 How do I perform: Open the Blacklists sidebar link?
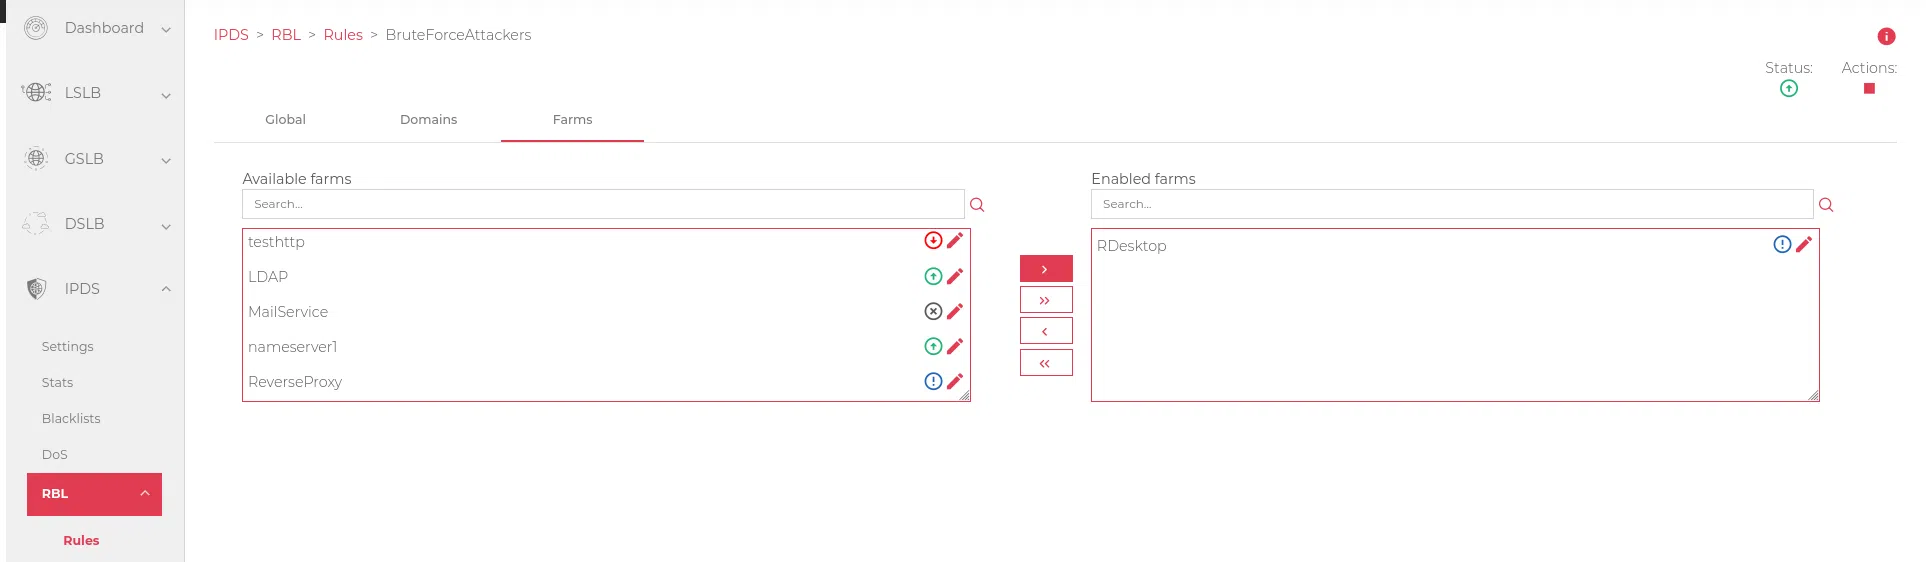(x=71, y=418)
